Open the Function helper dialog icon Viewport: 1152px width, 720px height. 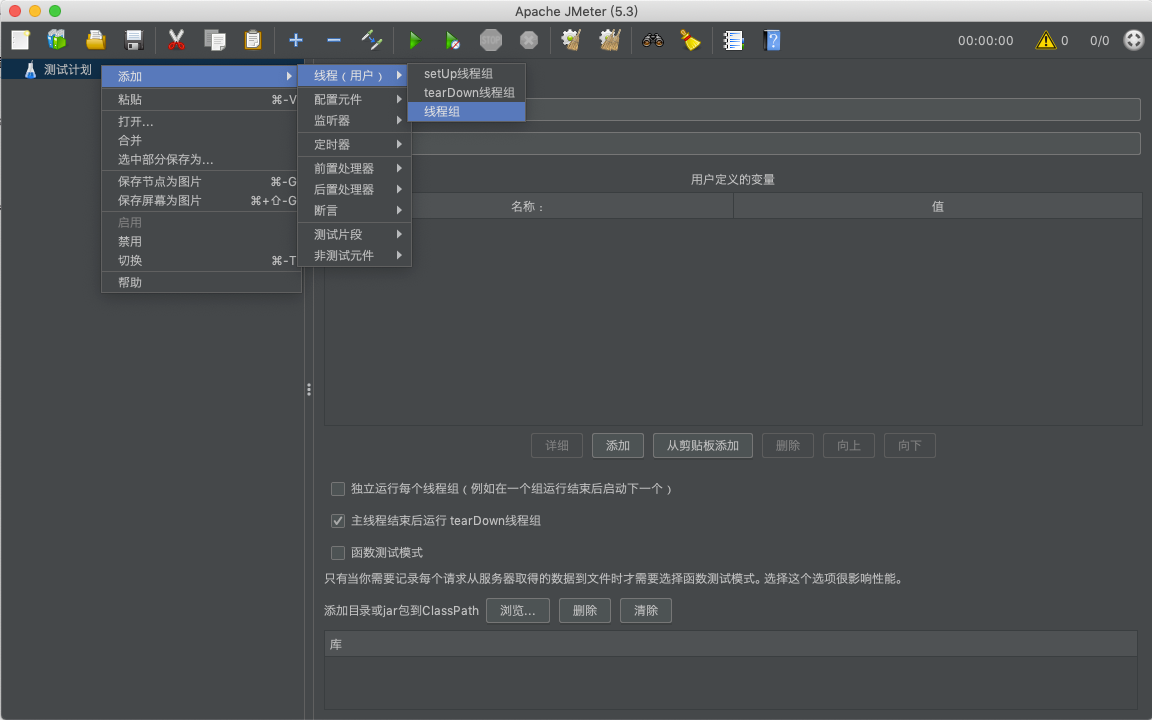pyautogui.click(x=733, y=40)
